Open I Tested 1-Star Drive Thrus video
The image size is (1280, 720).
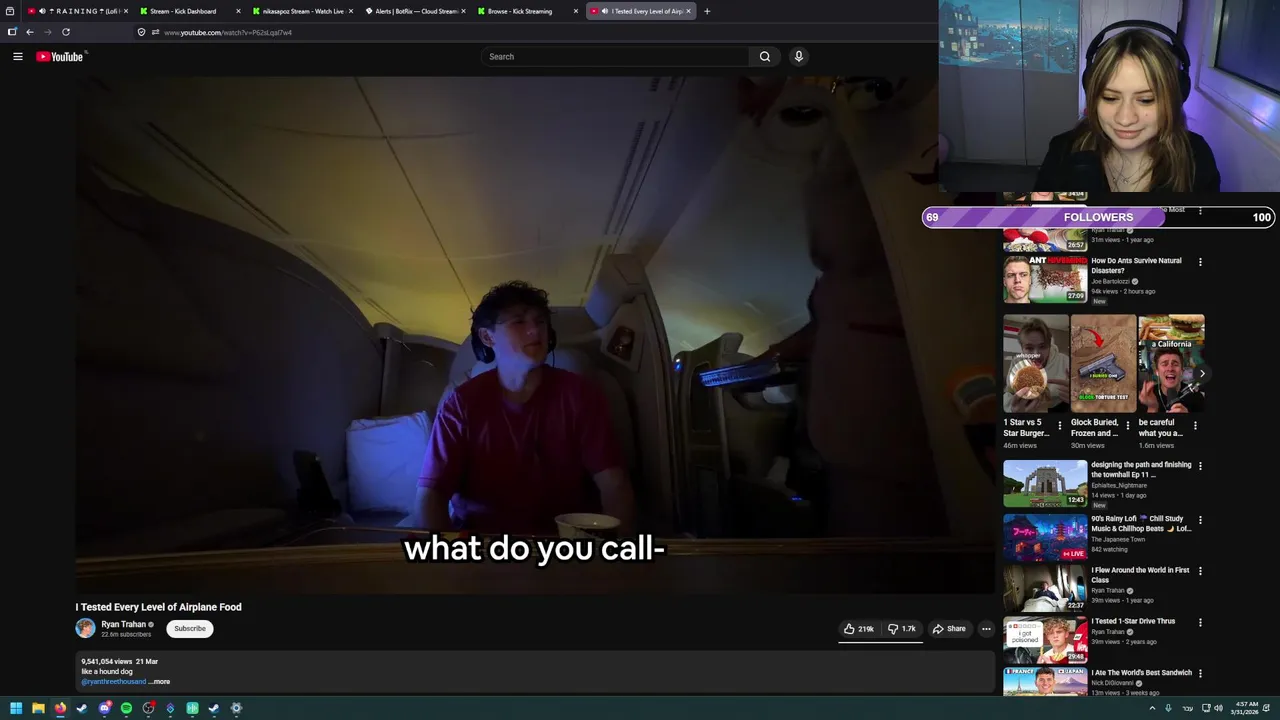tap(1045, 640)
